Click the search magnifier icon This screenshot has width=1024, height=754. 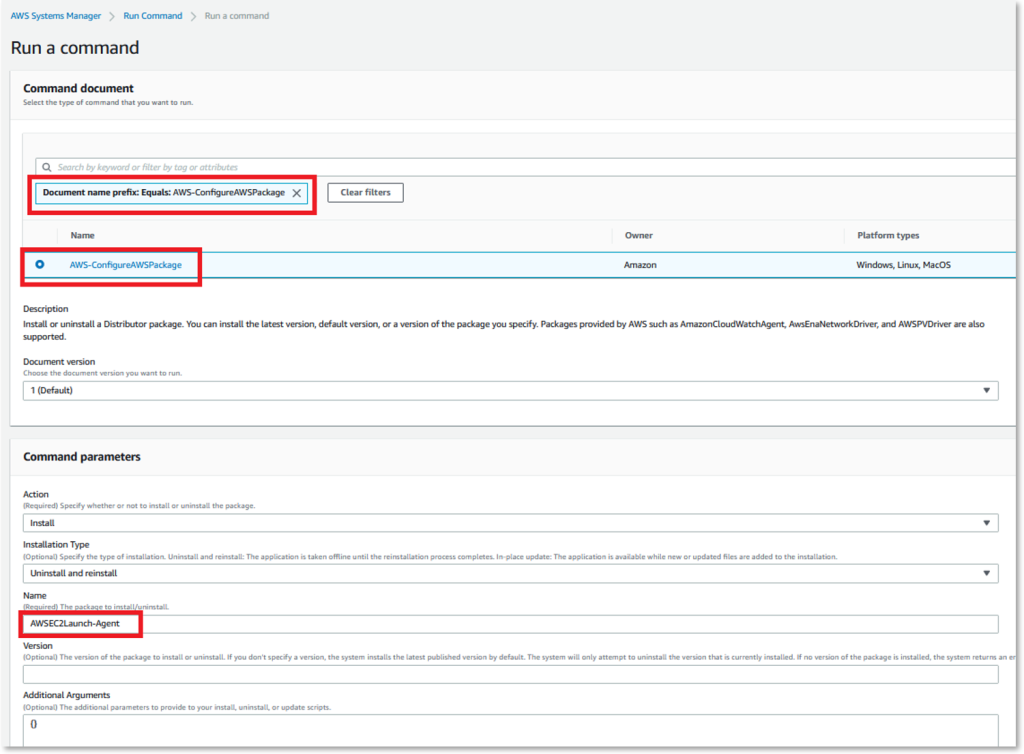pos(47,167)
